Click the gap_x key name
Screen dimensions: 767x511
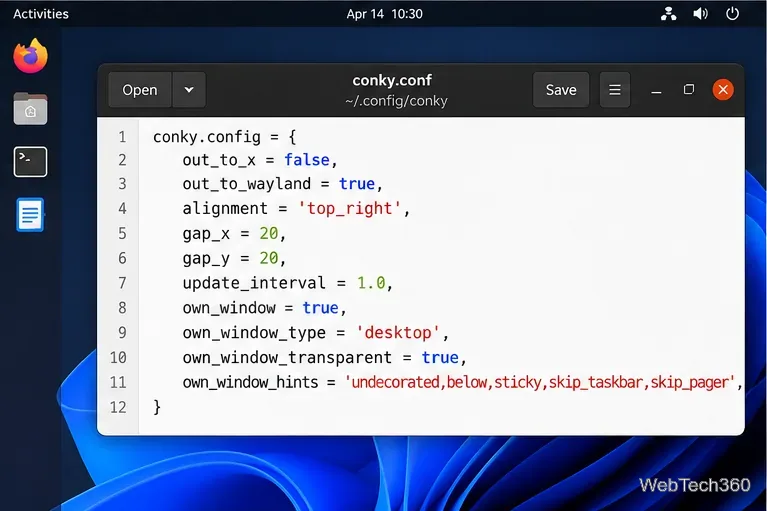coord(206,234)
